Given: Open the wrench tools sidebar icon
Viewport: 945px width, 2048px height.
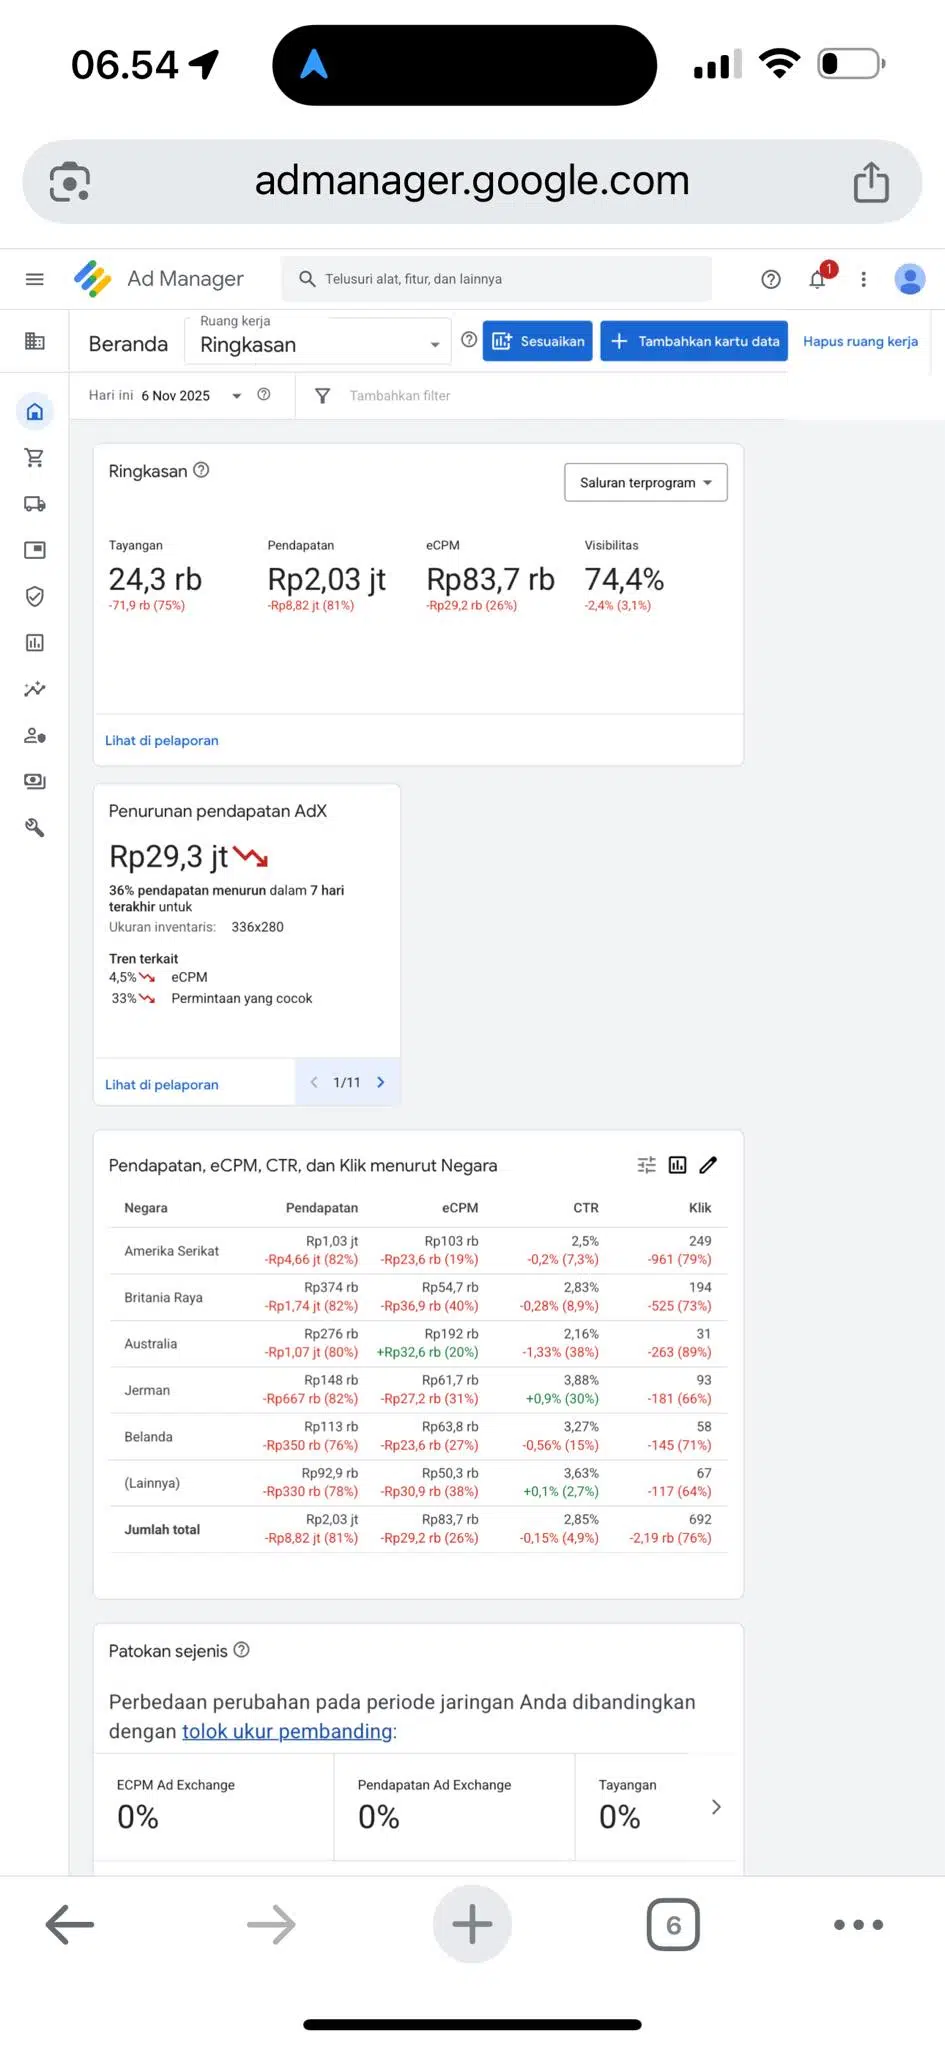Looking at the screenshot, I should (x=34, y=828).
